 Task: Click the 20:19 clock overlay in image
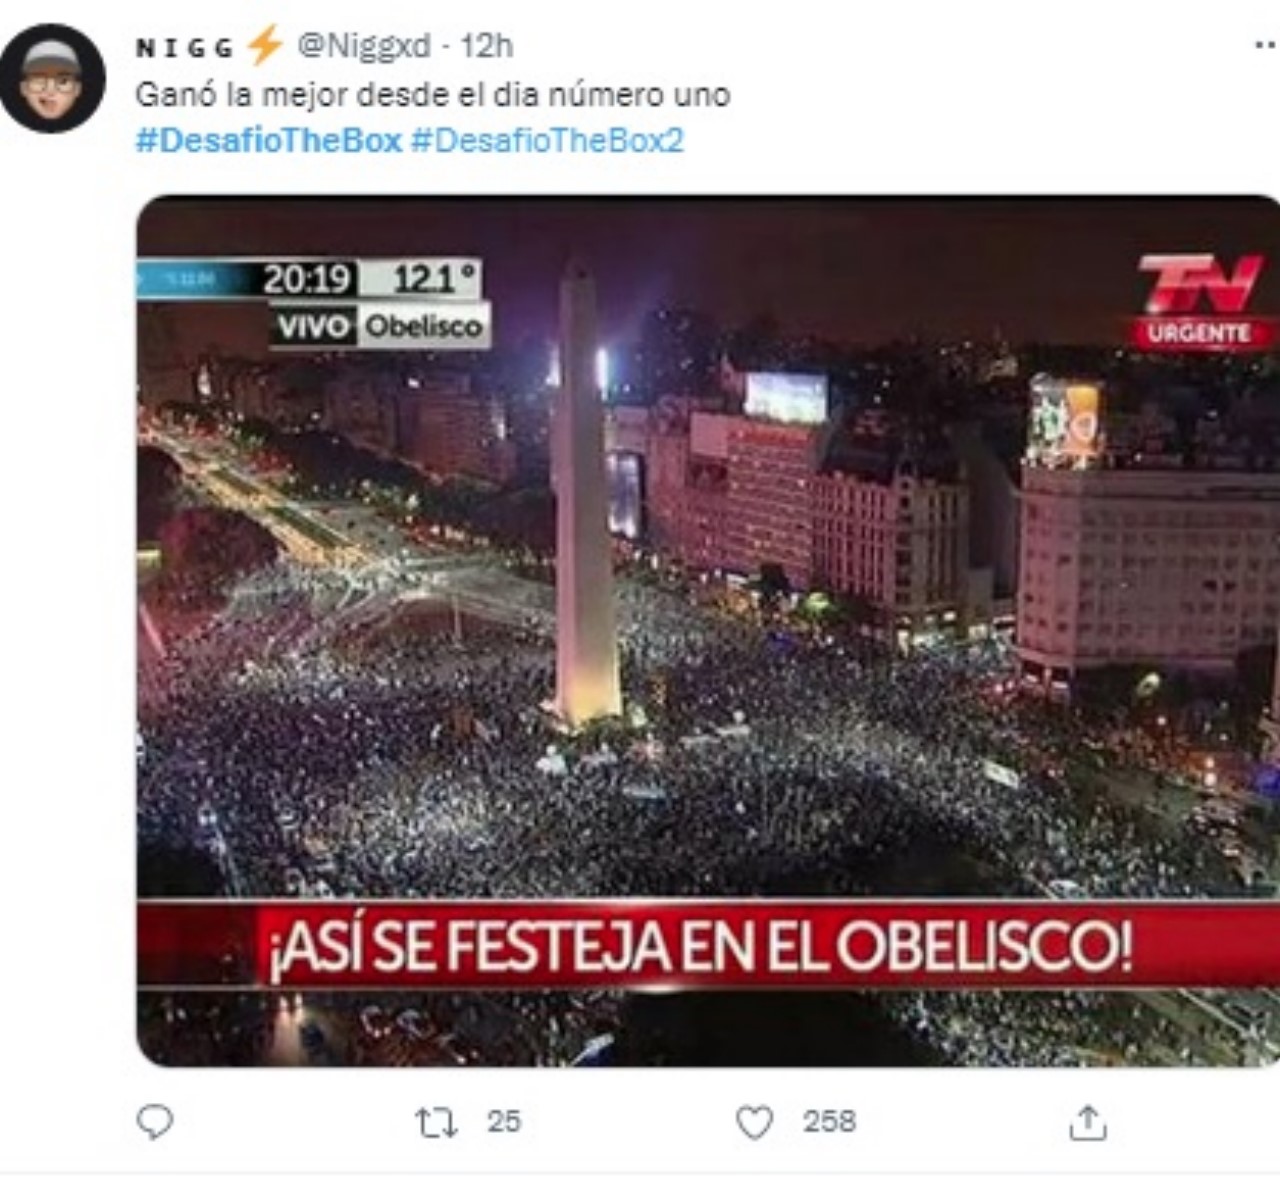coord(306,279)
